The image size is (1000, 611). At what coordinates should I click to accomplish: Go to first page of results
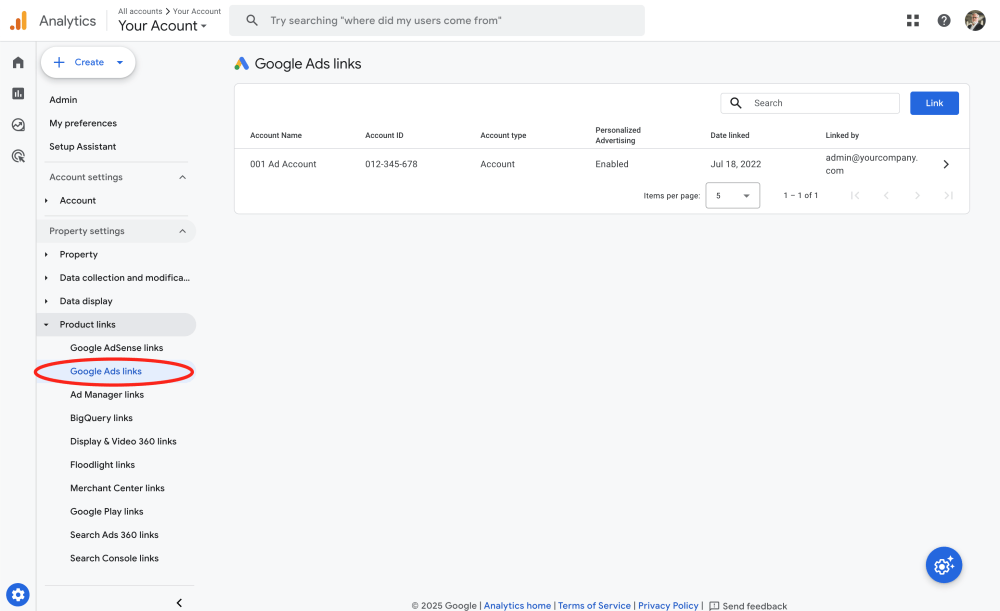pyautogui.click(x=855, y=195)
